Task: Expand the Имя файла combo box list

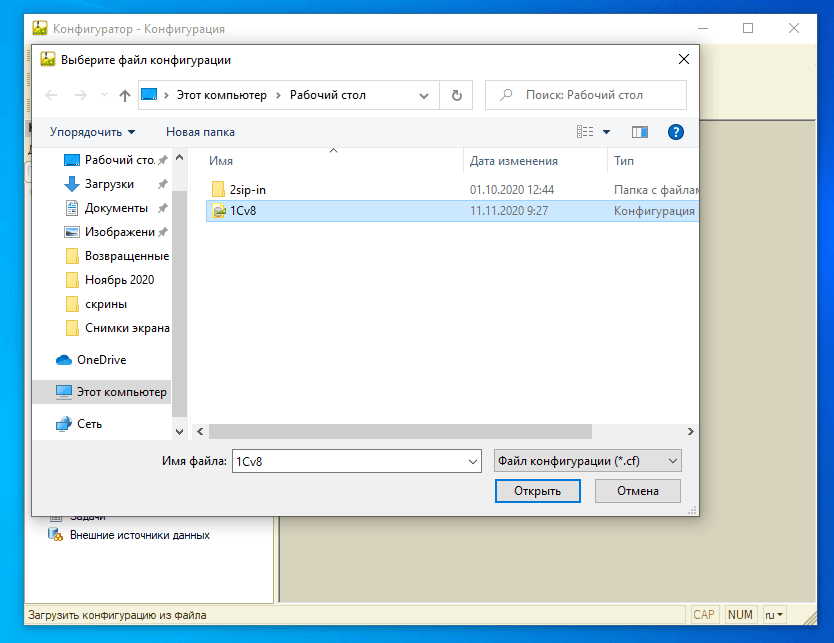Action: [x=473, y=461]
